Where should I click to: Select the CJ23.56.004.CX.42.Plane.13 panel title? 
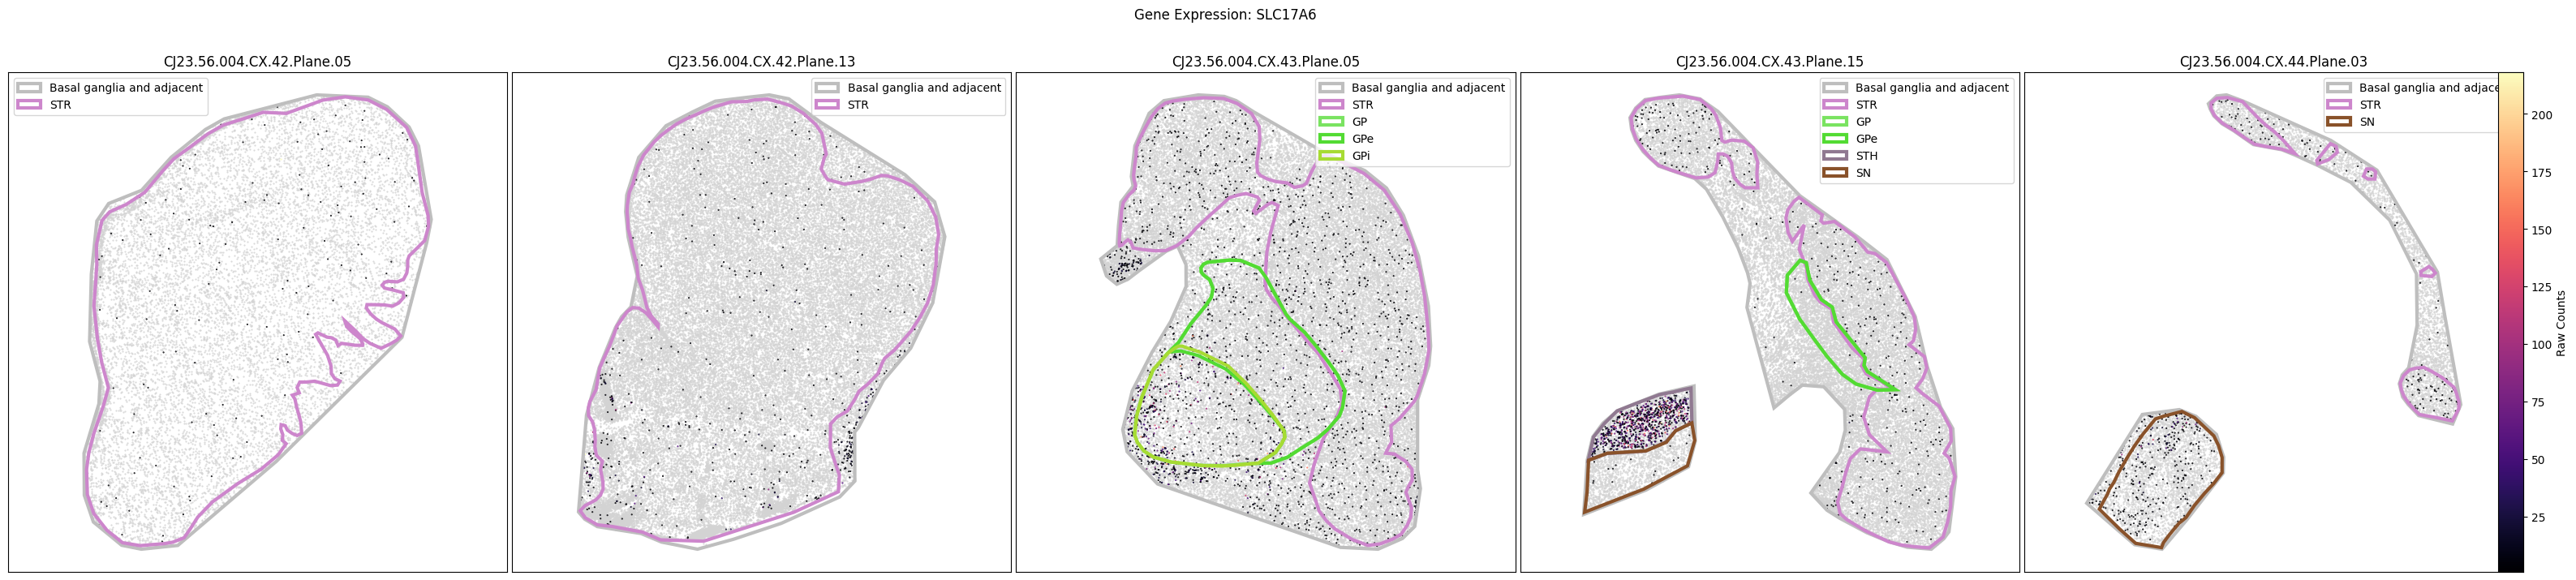(x=761, y=62)
